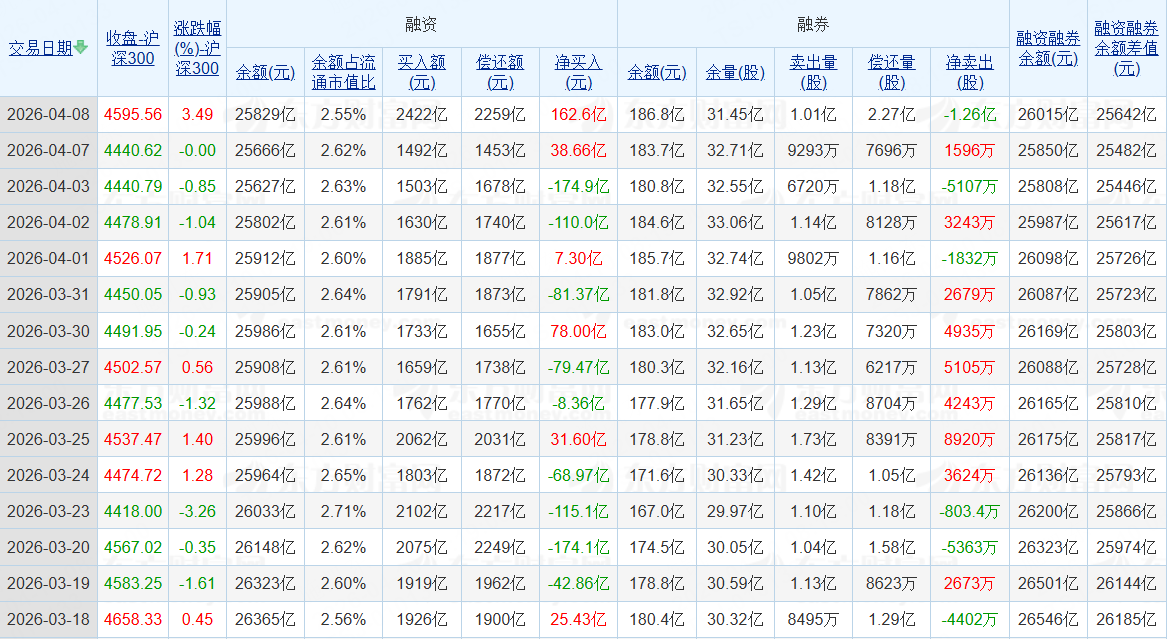Click repaid volume 2.27亿
1168x639 pixels.
(x=892, y=115)
